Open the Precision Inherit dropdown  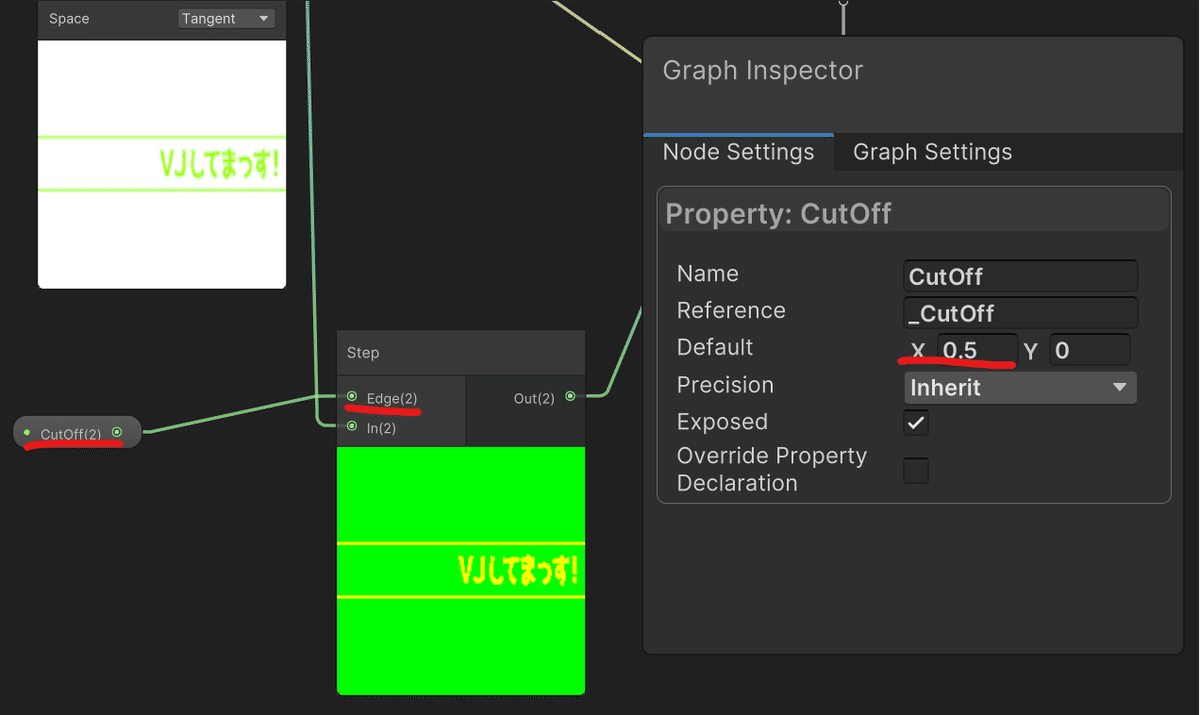tap(1020, 387)
